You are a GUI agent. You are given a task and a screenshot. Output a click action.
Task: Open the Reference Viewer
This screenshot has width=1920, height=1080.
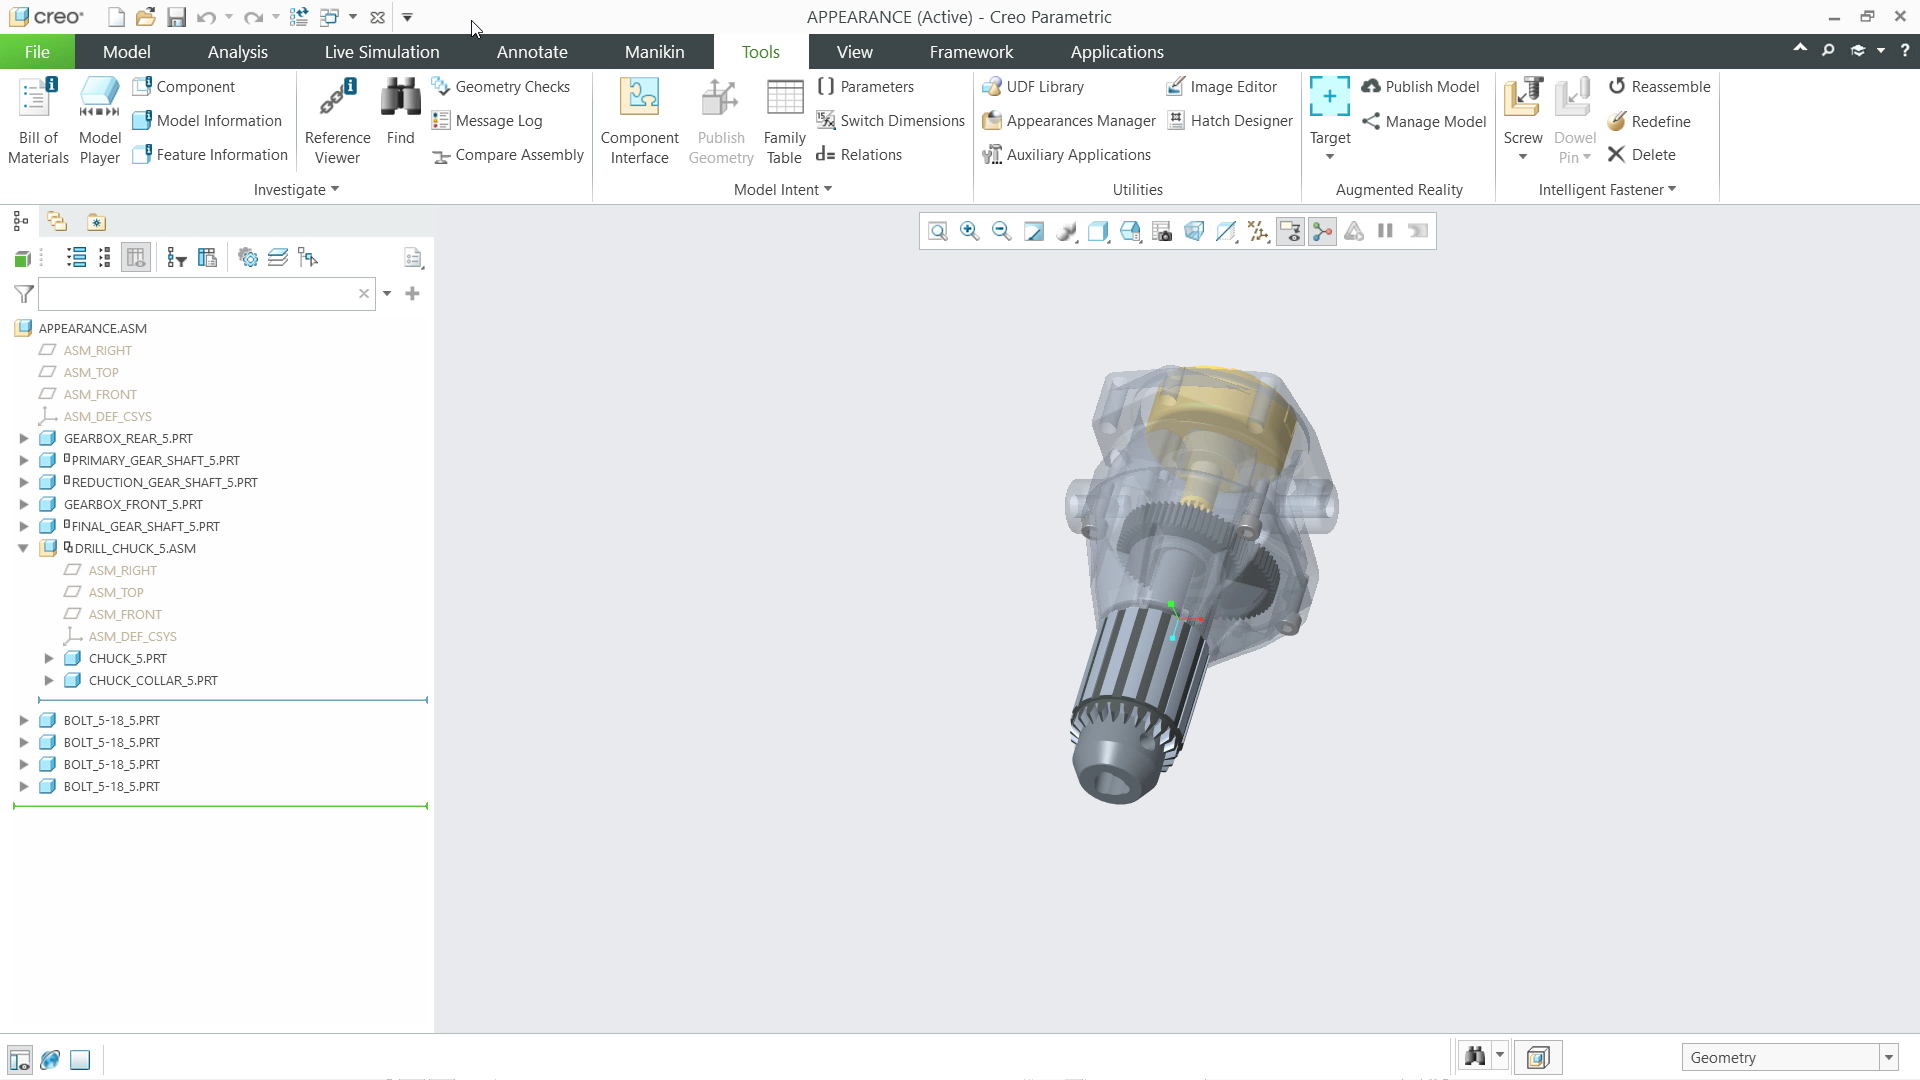(337, 121)
